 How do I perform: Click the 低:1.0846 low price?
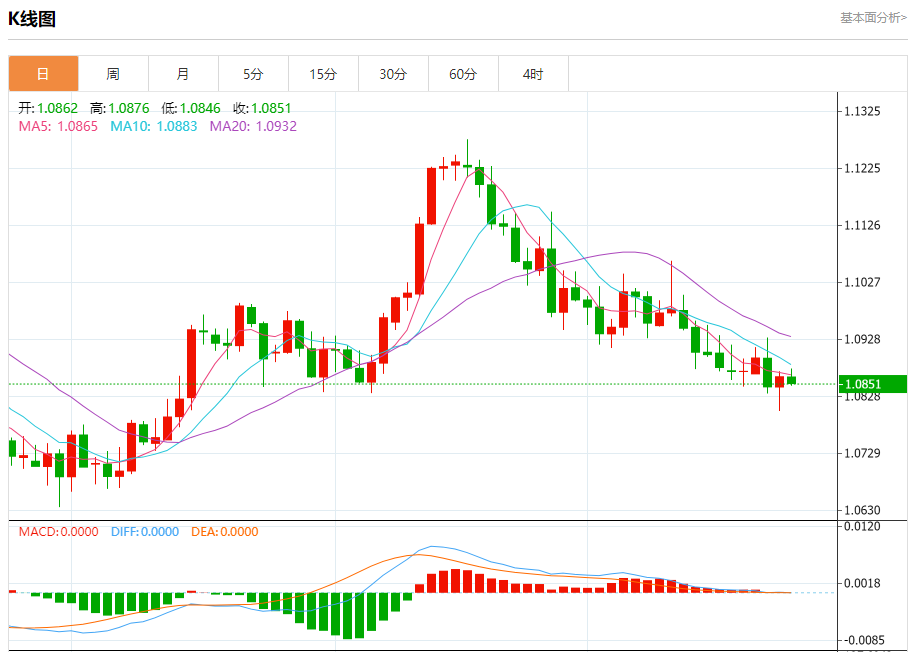click(191, 108)
